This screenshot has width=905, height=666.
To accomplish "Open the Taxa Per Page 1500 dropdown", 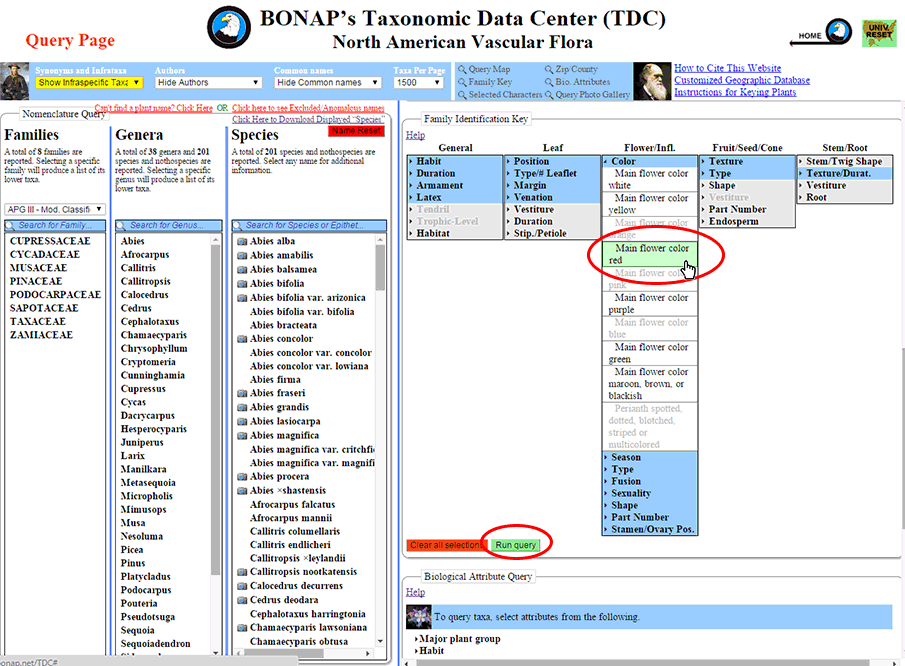I will tap(418, 83).
